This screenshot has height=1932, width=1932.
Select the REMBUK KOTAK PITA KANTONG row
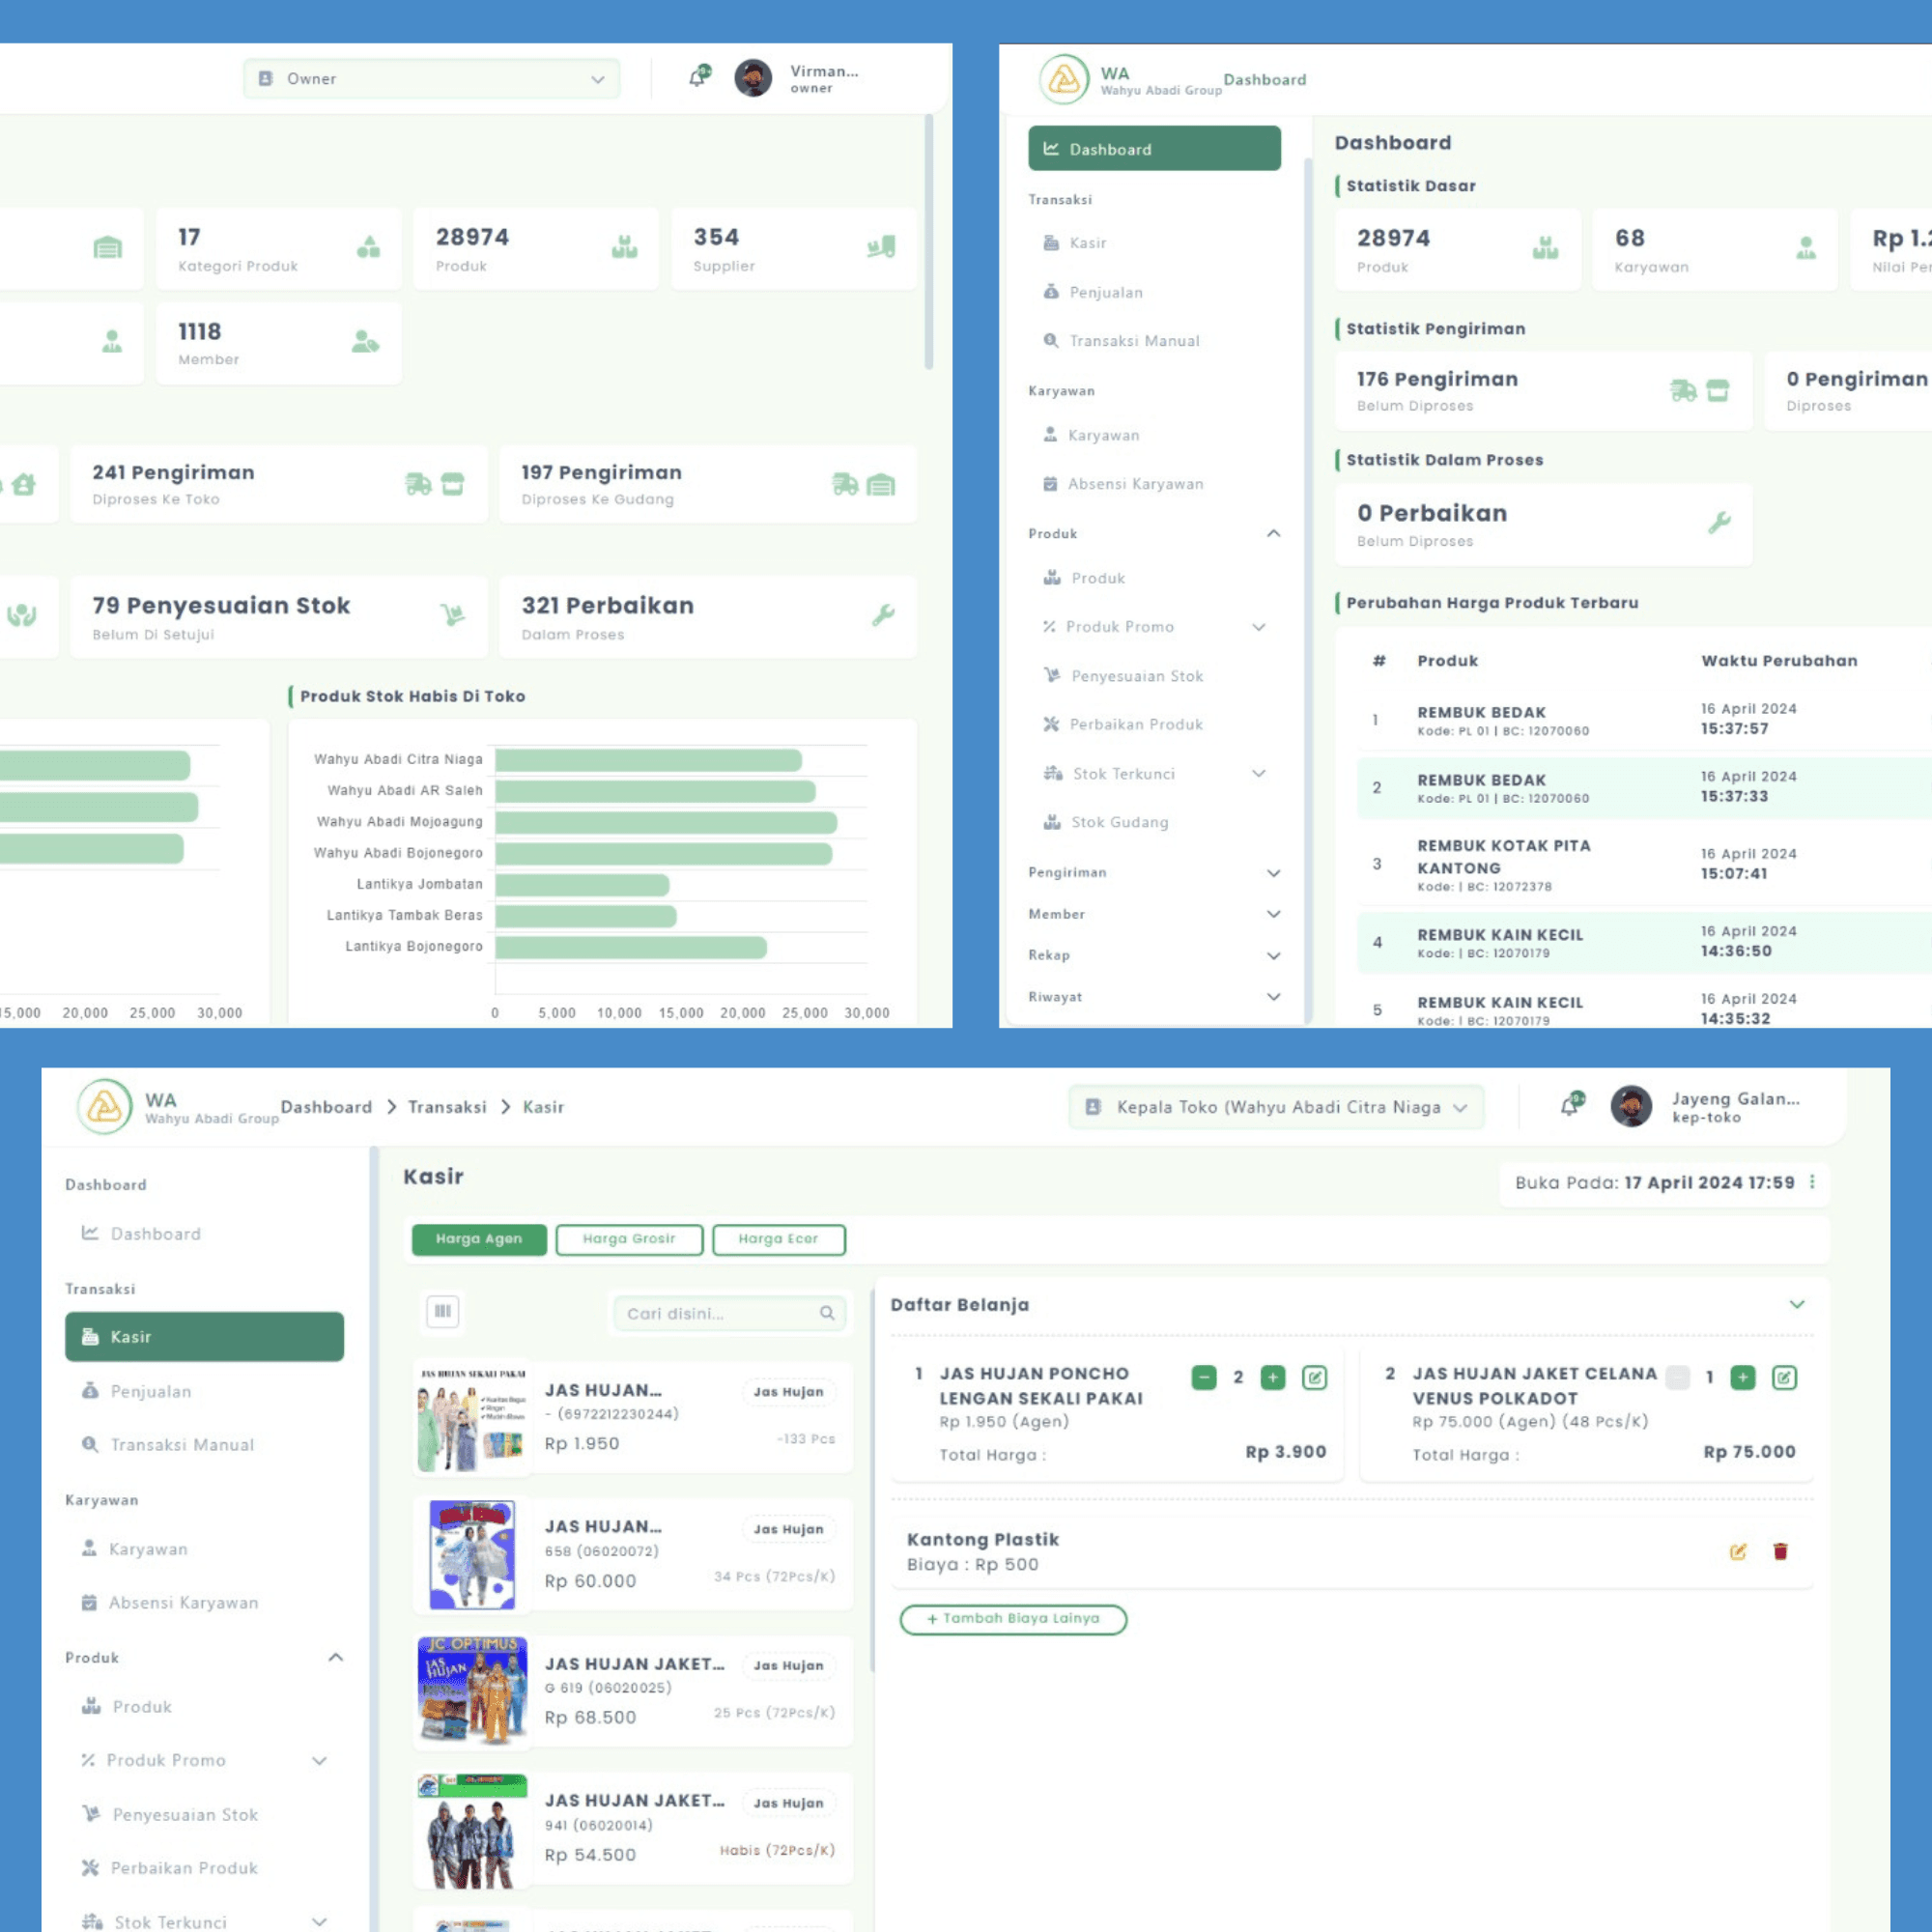1644,864
